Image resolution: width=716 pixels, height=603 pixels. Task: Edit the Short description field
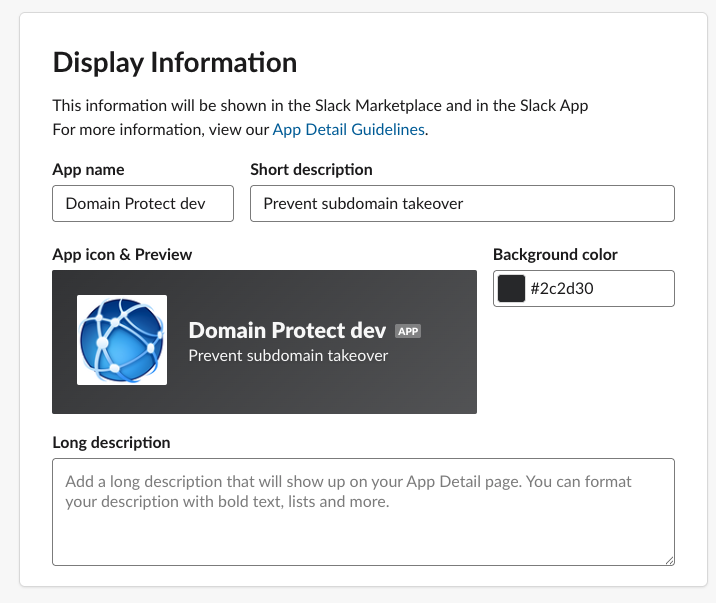pyautogui.click(x=462, y=204)
